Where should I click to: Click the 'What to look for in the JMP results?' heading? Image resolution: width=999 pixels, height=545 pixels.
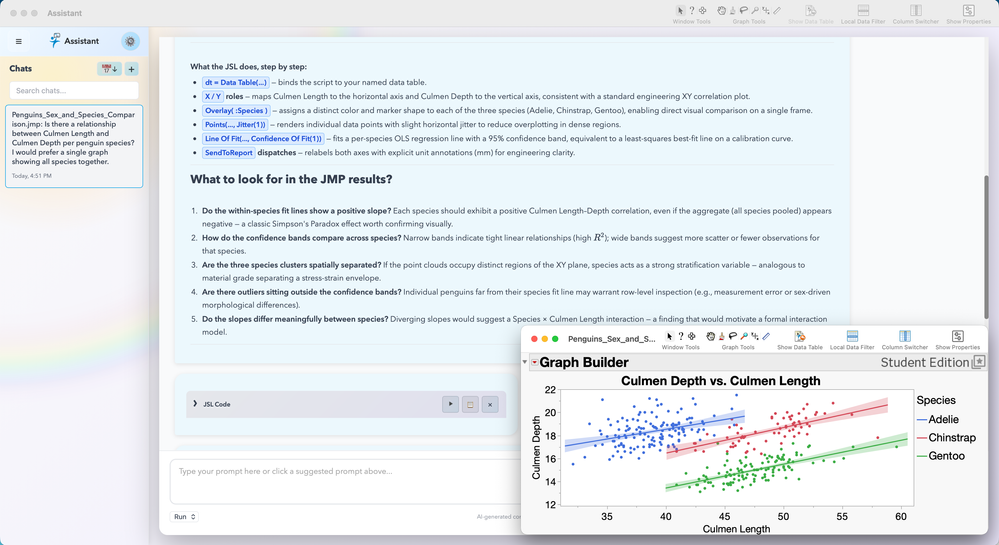tap(291, 179)
